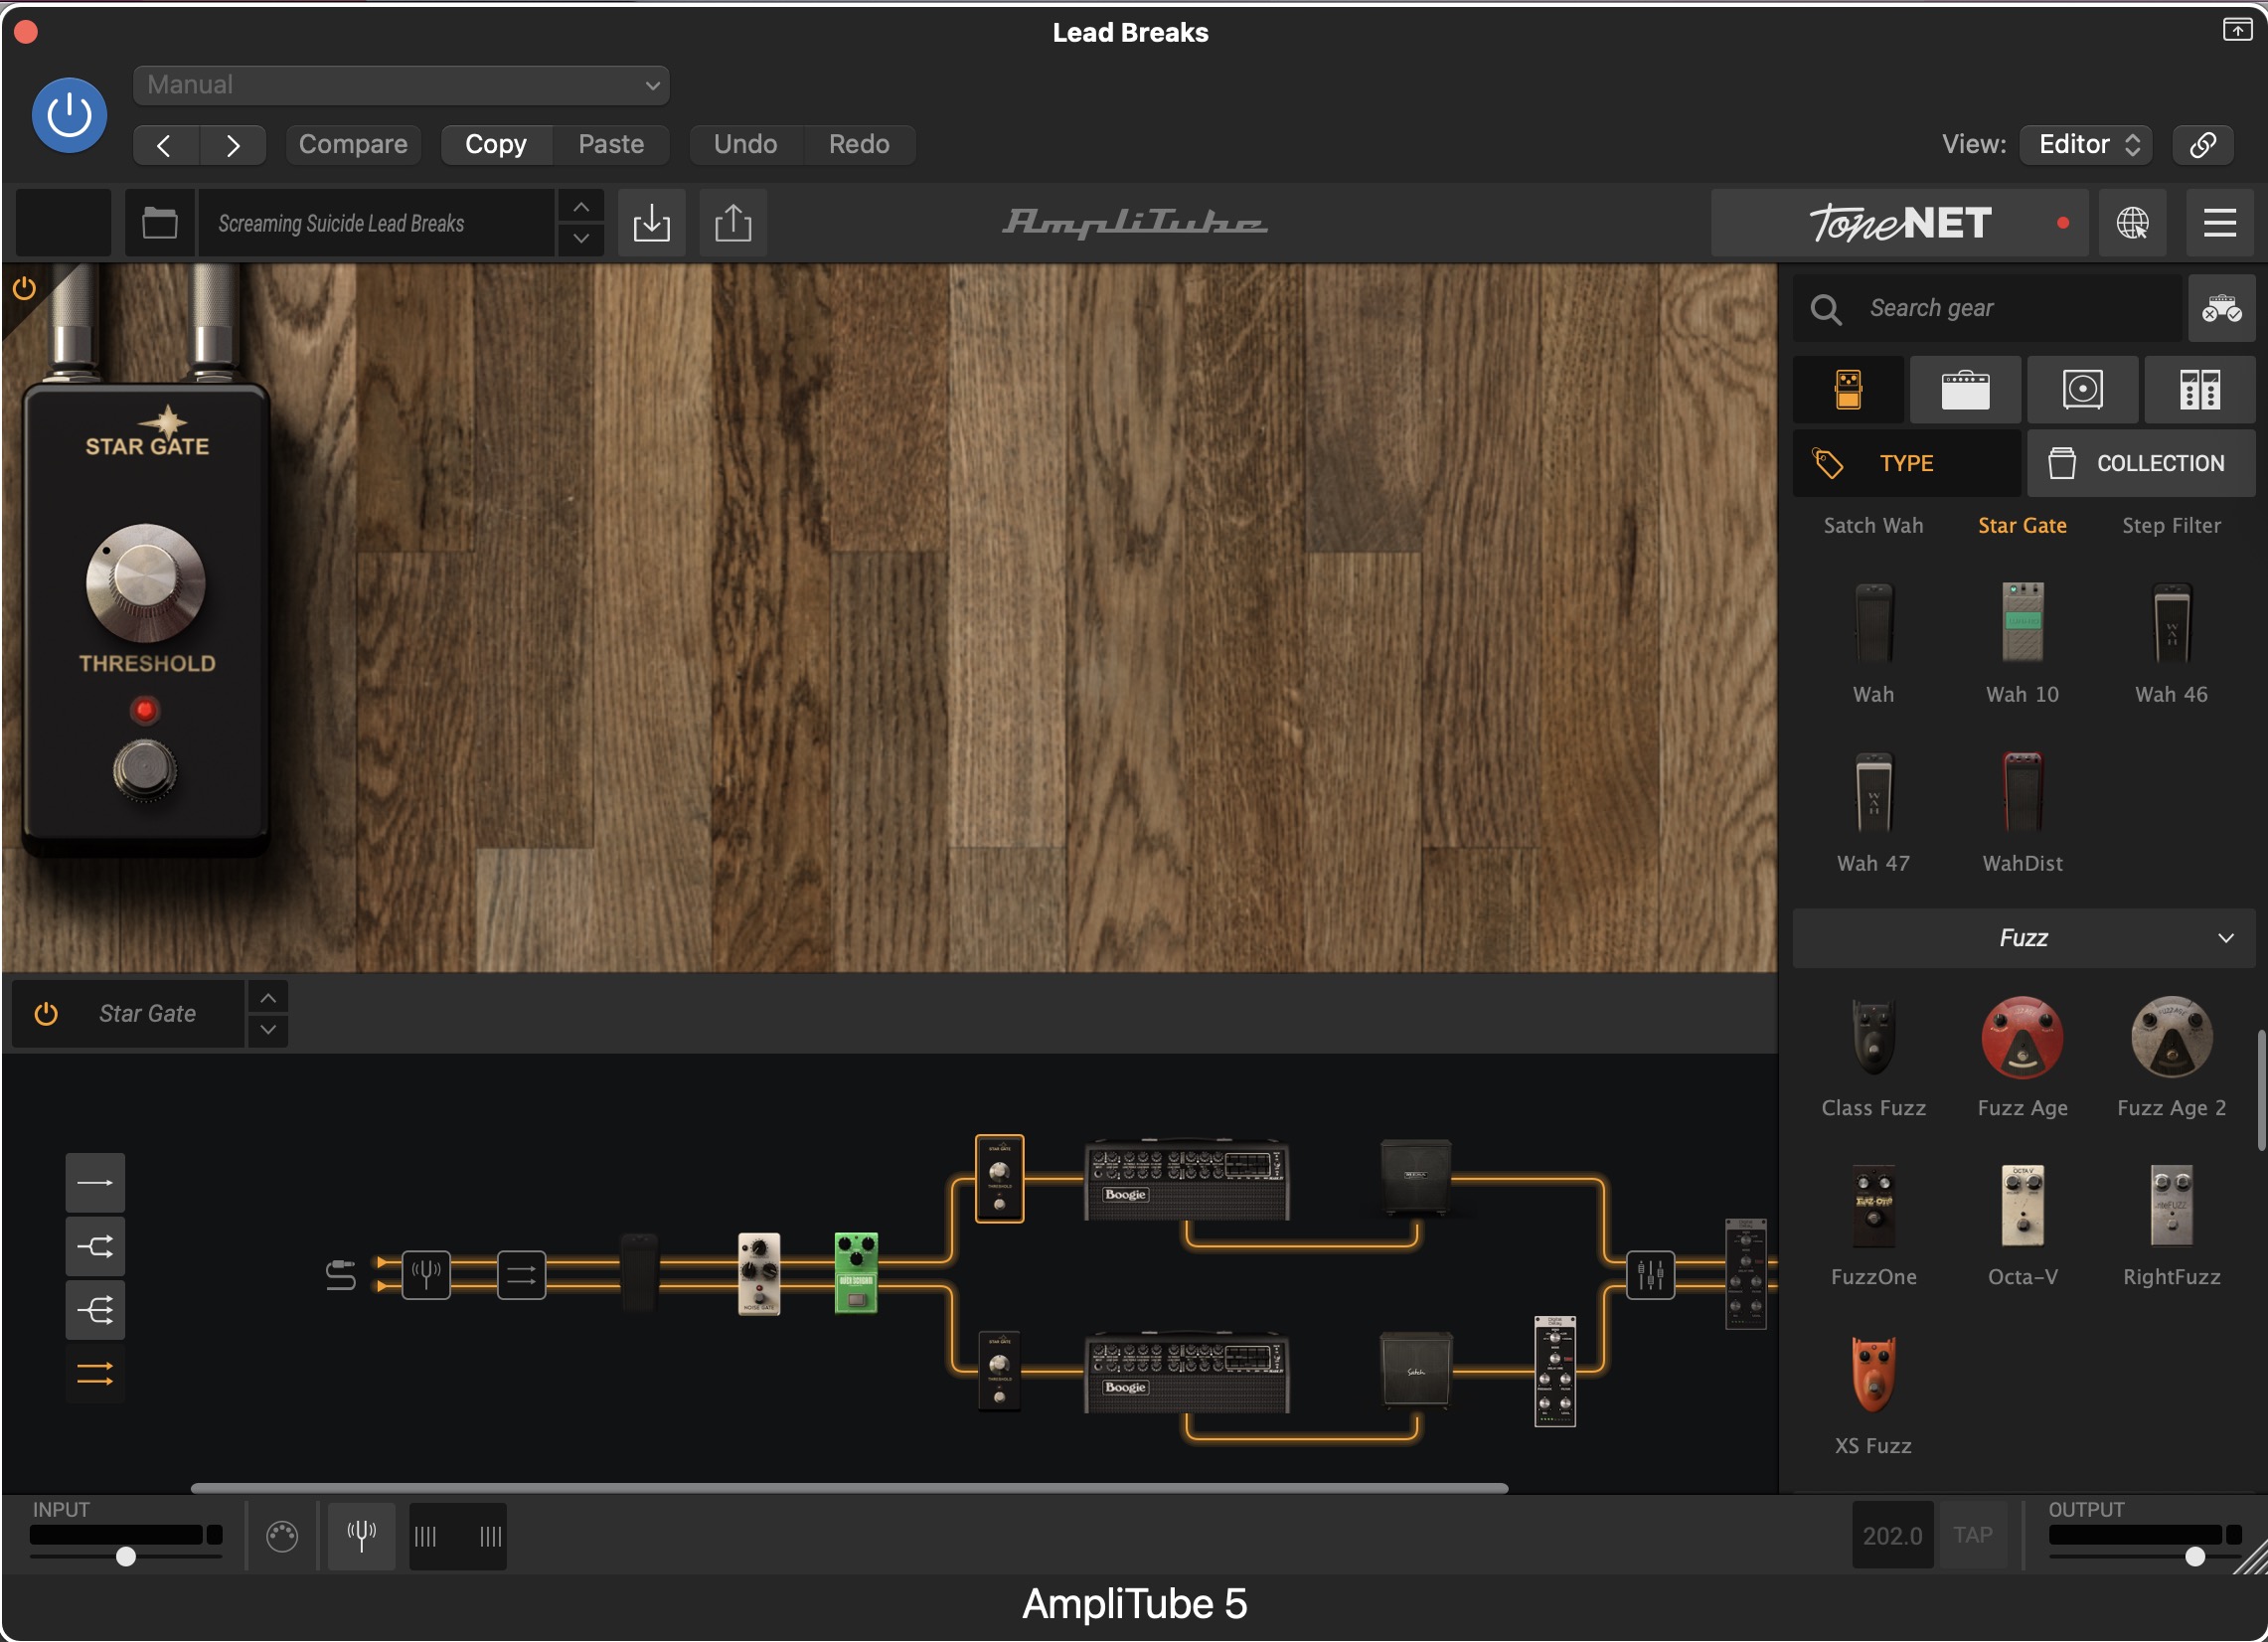Select the Class Fuzz pedal
The image size is (2268, 1642).
(x=1873, y=1037)
